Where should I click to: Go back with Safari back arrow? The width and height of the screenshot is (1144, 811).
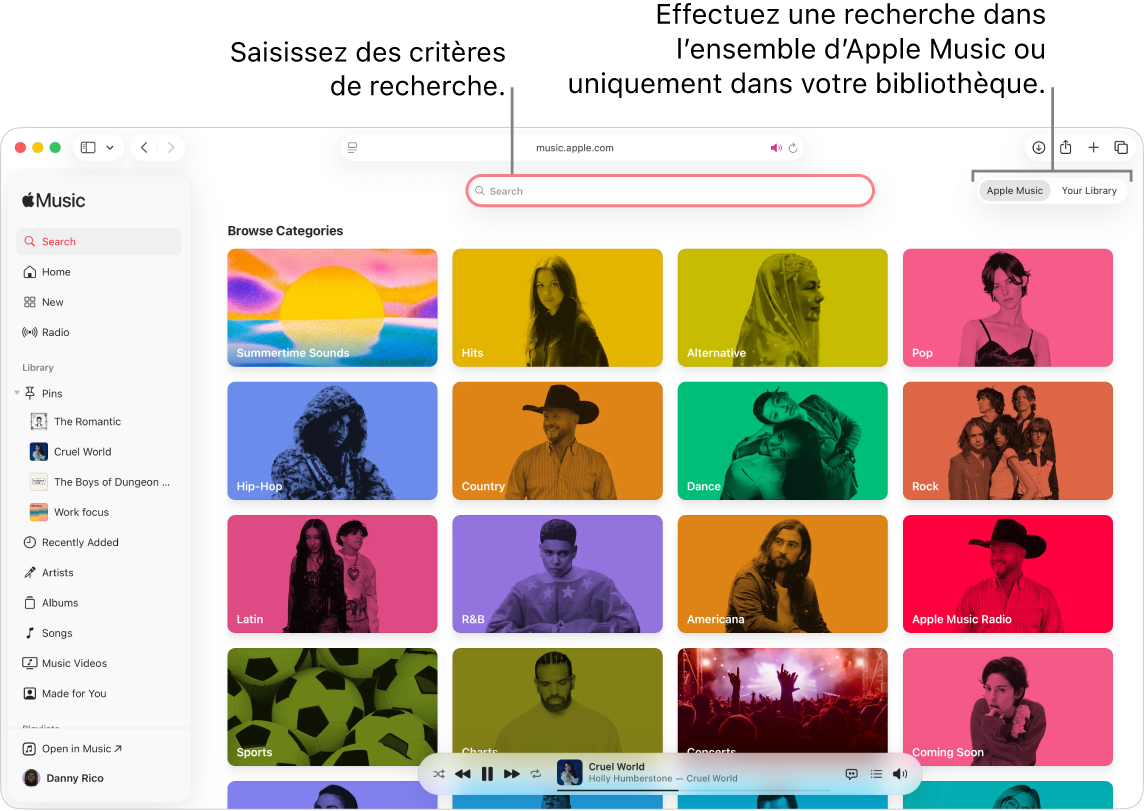(x=144, y=147)
